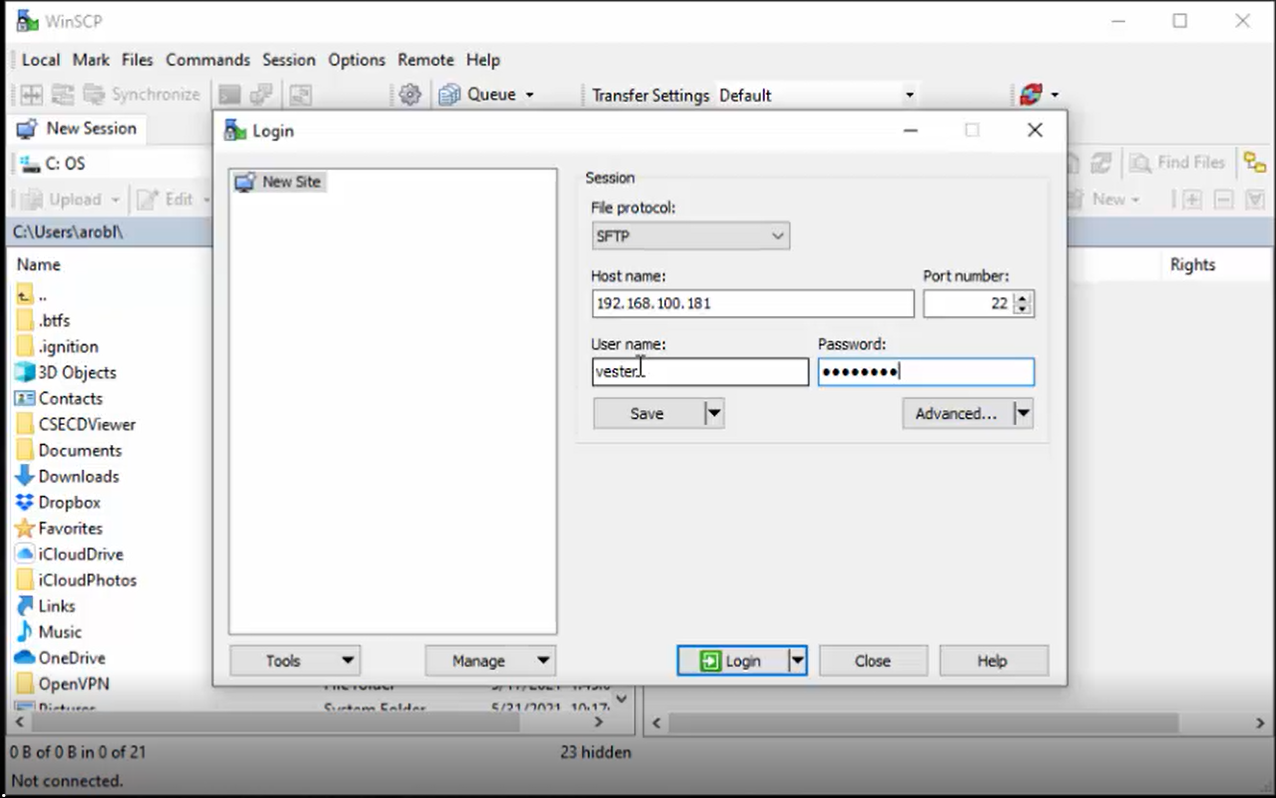Viewport: 1276px width, 798px height.
Task: Toggle the directory tree icon at far right
Action: tap(1255, 163)
